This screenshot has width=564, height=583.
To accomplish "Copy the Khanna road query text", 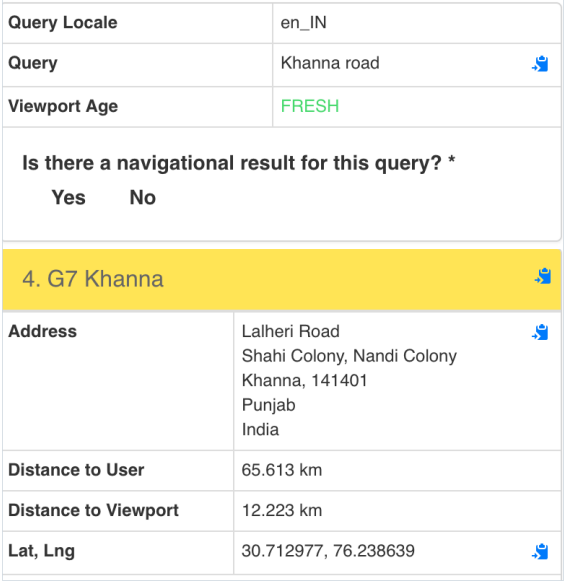I will click(540, 64).
